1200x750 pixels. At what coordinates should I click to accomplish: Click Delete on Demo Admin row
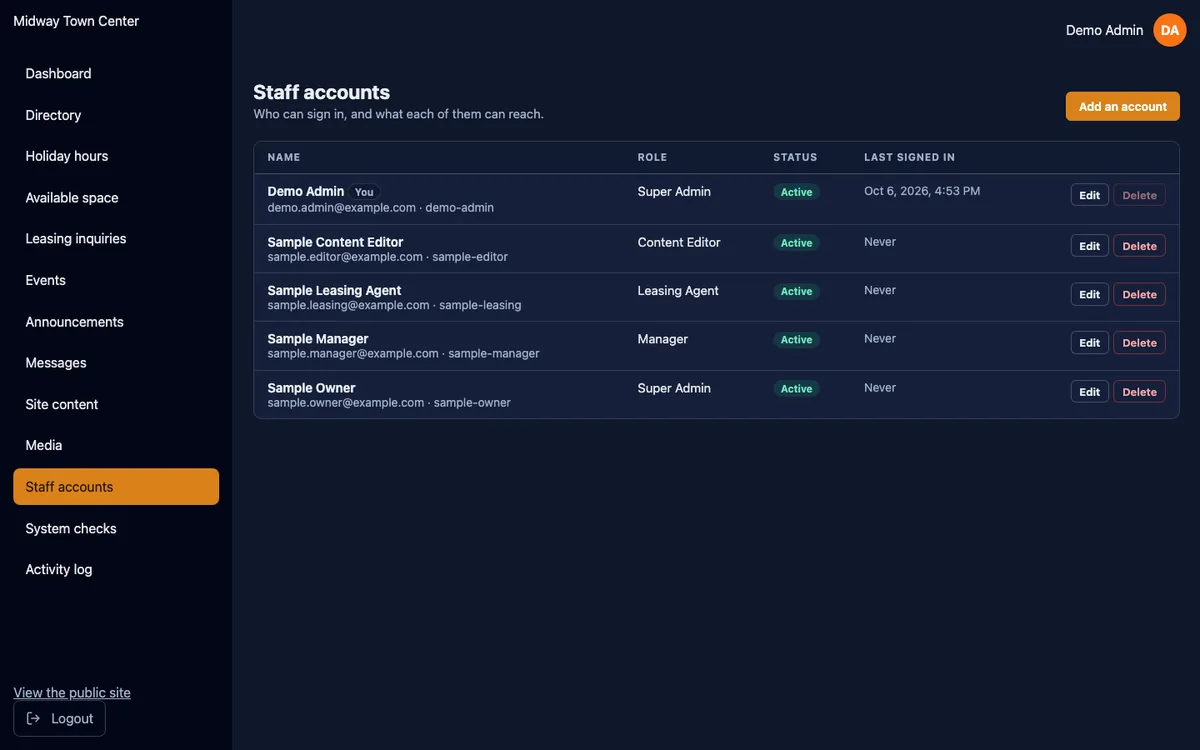coord(1139,195)
